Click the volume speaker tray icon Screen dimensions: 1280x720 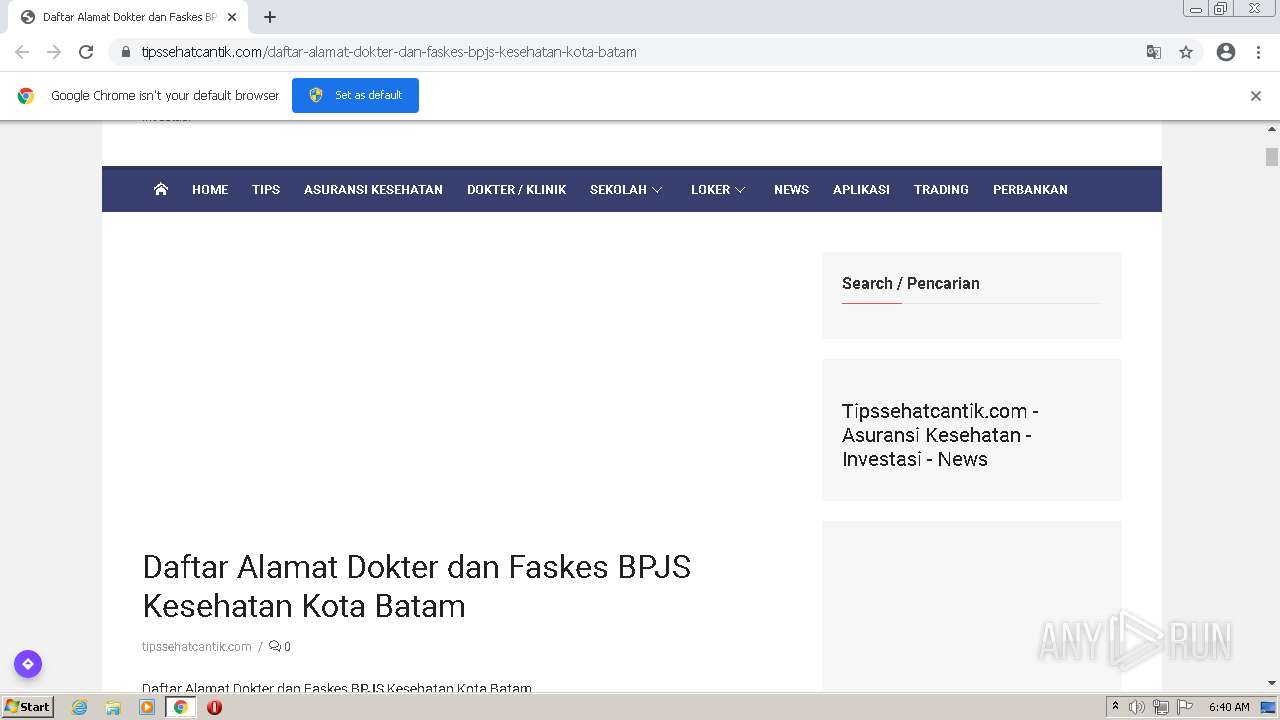coord(1137,707)
